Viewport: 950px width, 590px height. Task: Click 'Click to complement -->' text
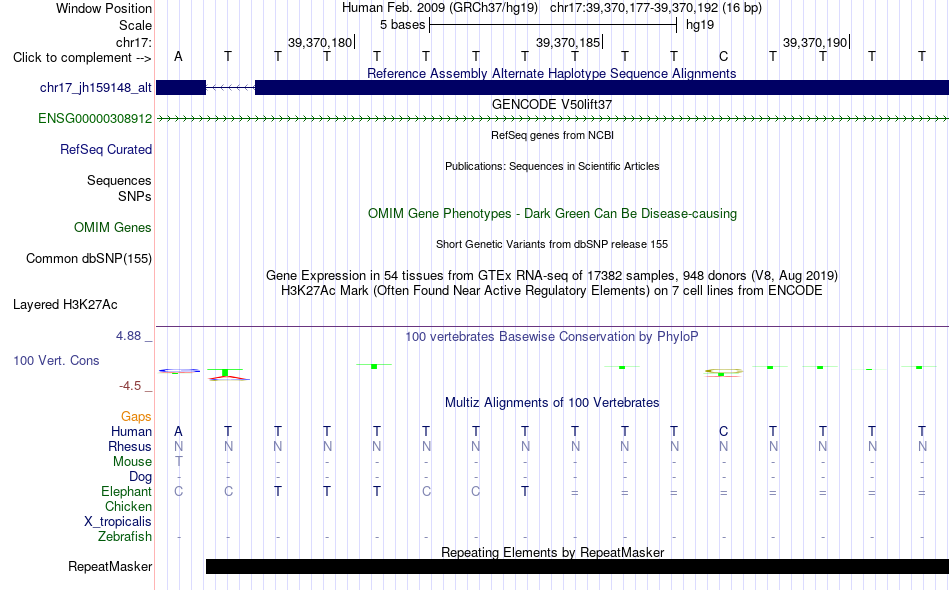[x=82, y=58]
